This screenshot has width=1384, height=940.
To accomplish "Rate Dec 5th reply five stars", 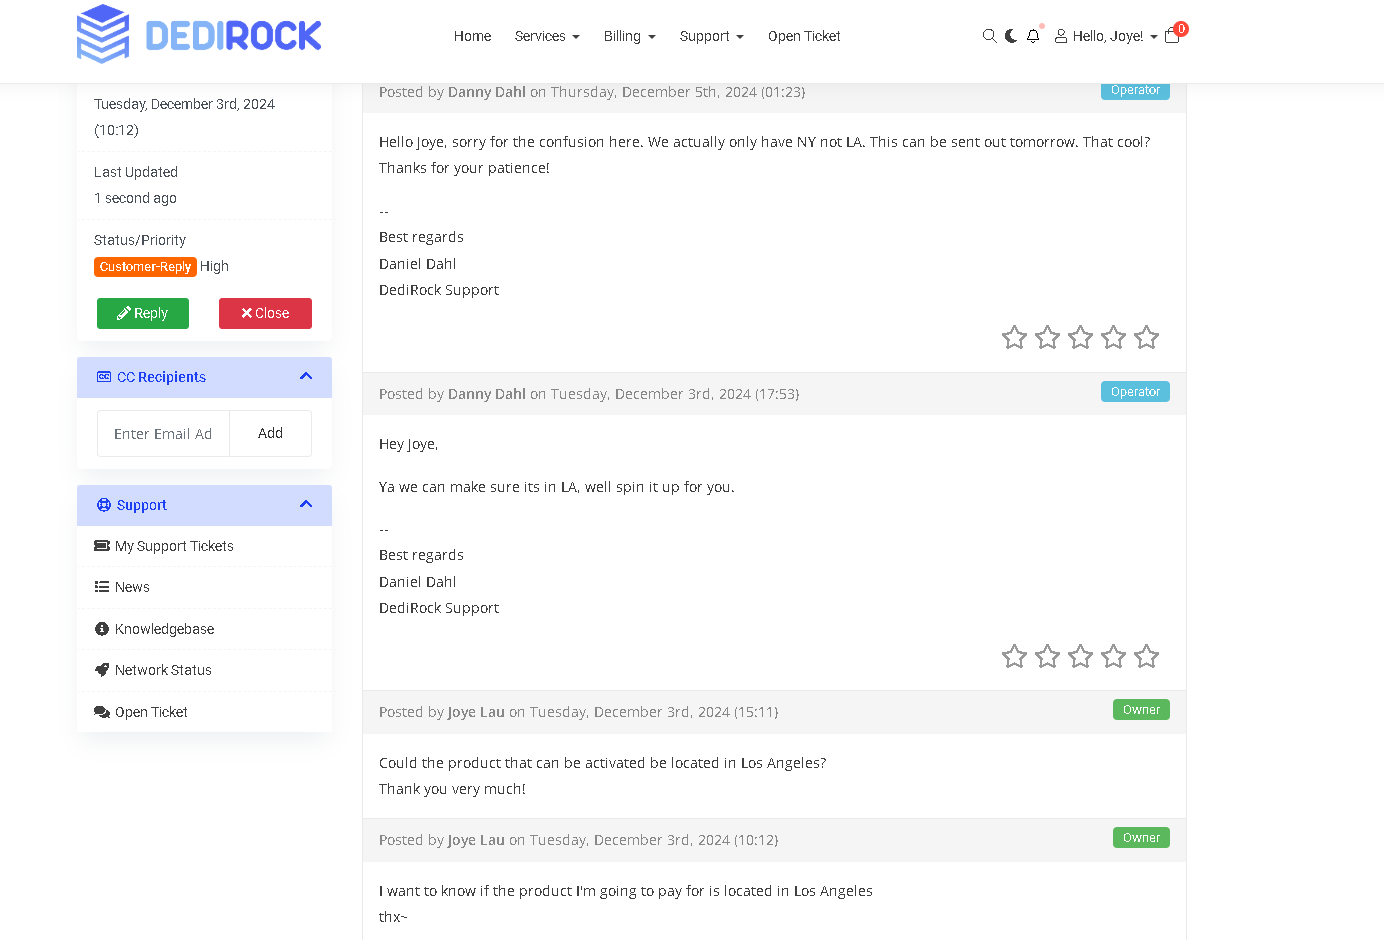I will (1146, 338).
